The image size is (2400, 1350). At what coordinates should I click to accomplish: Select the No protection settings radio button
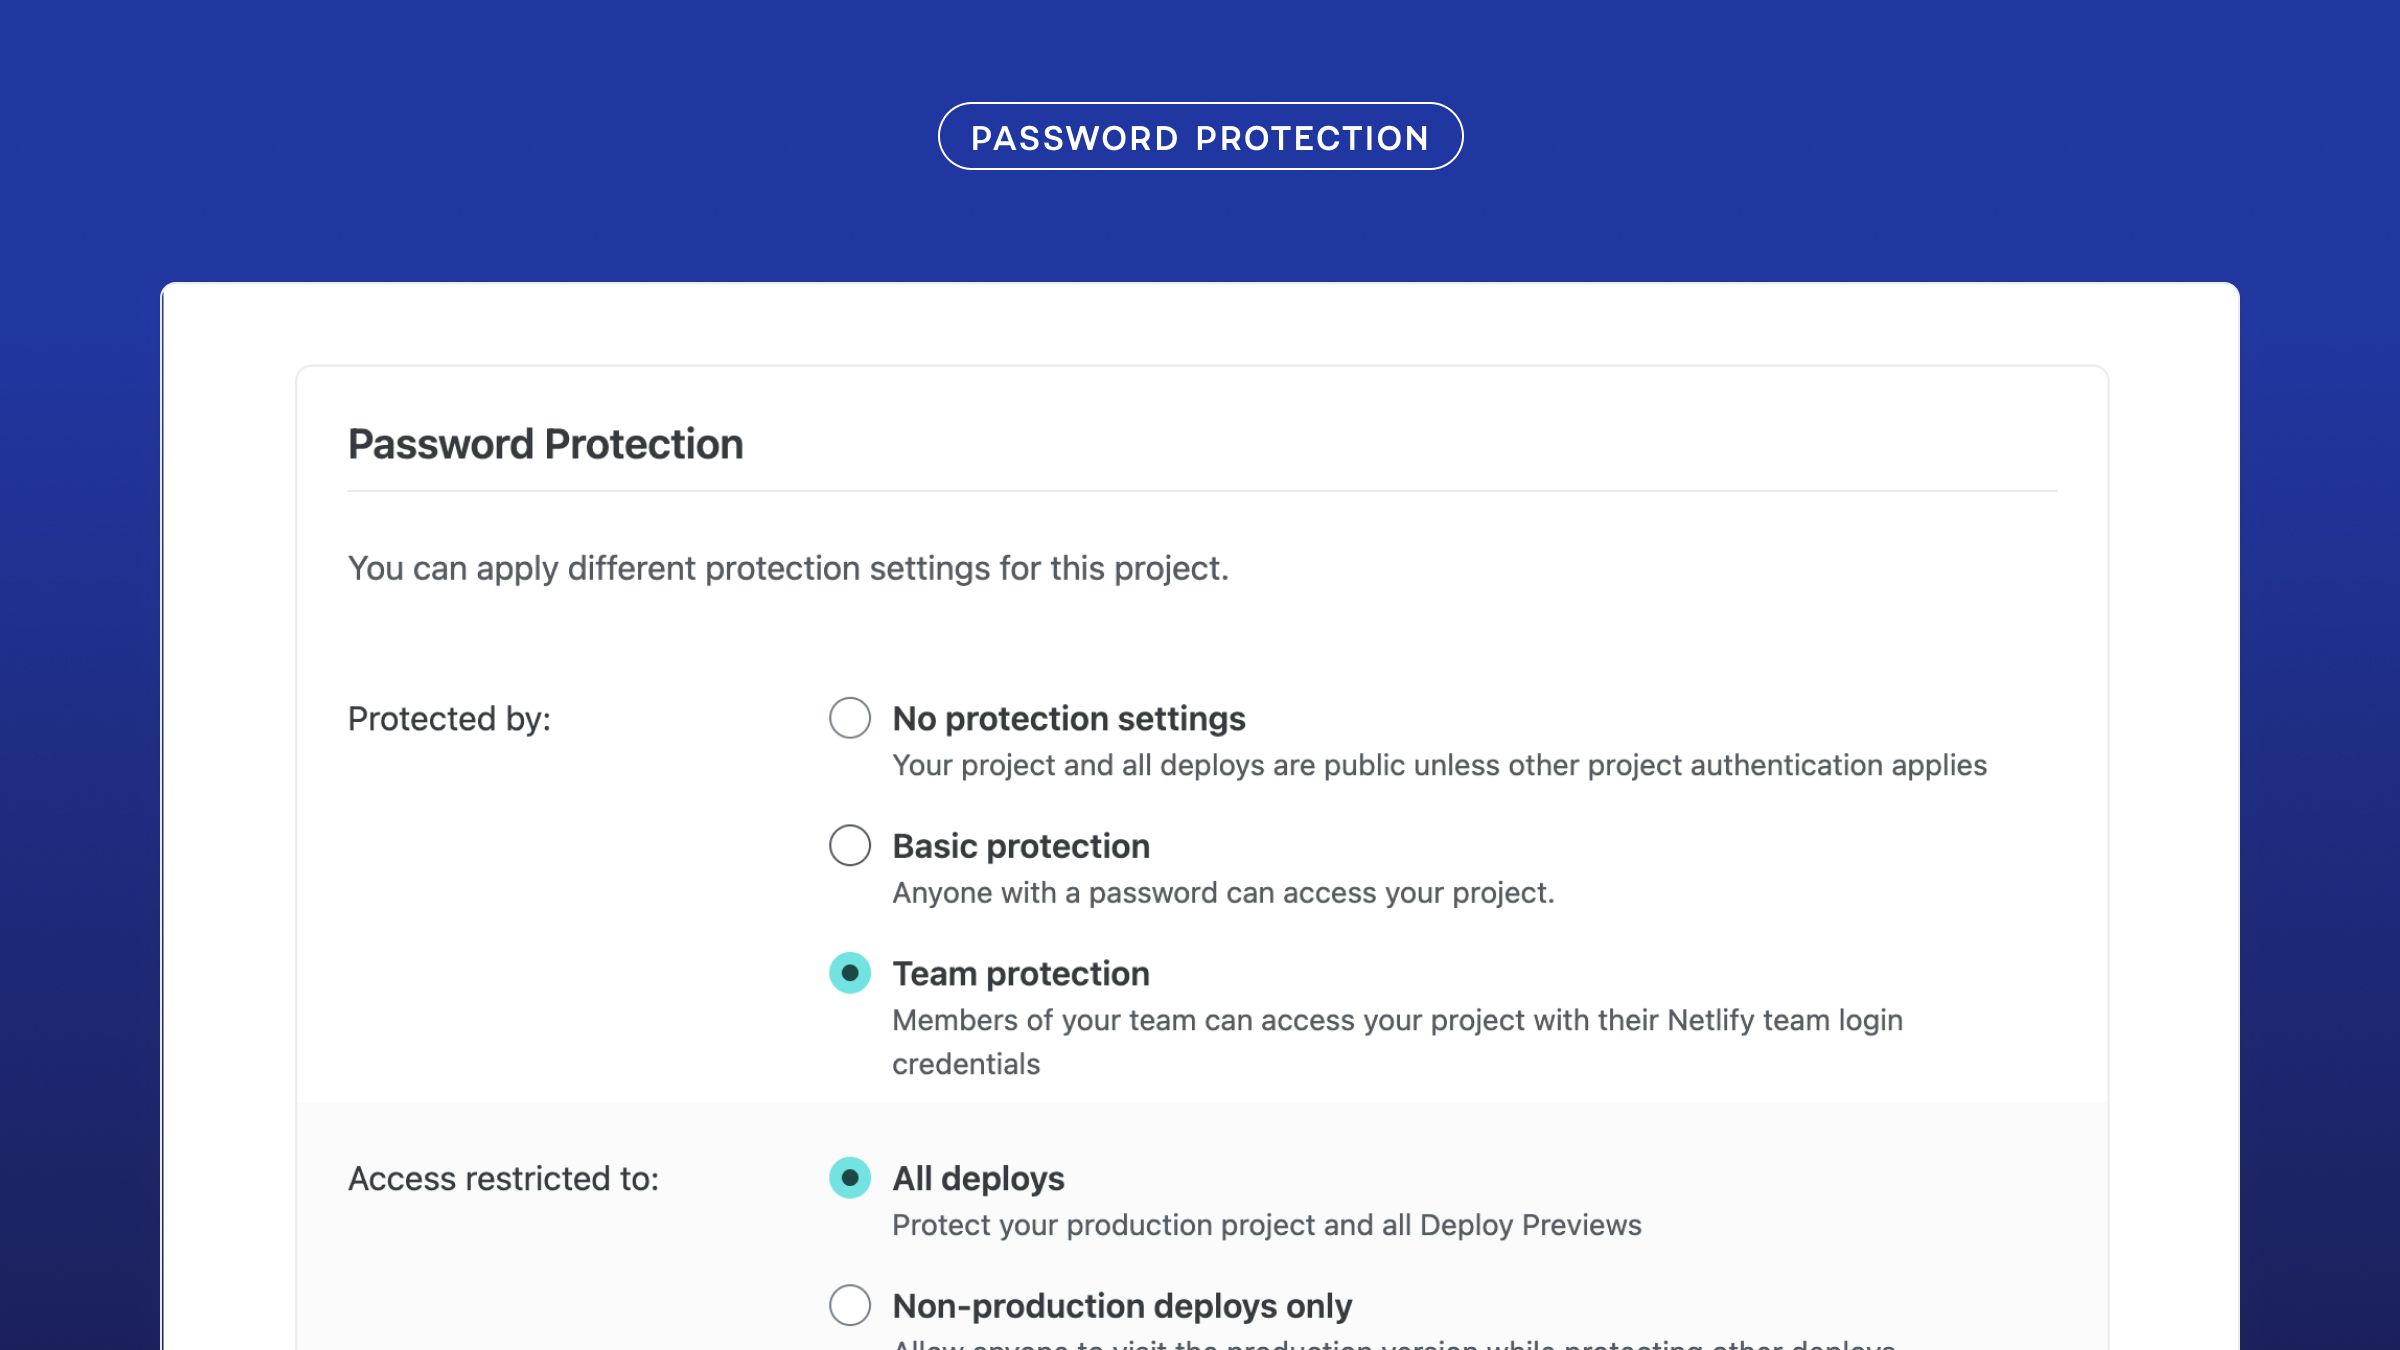click(850, 718)
